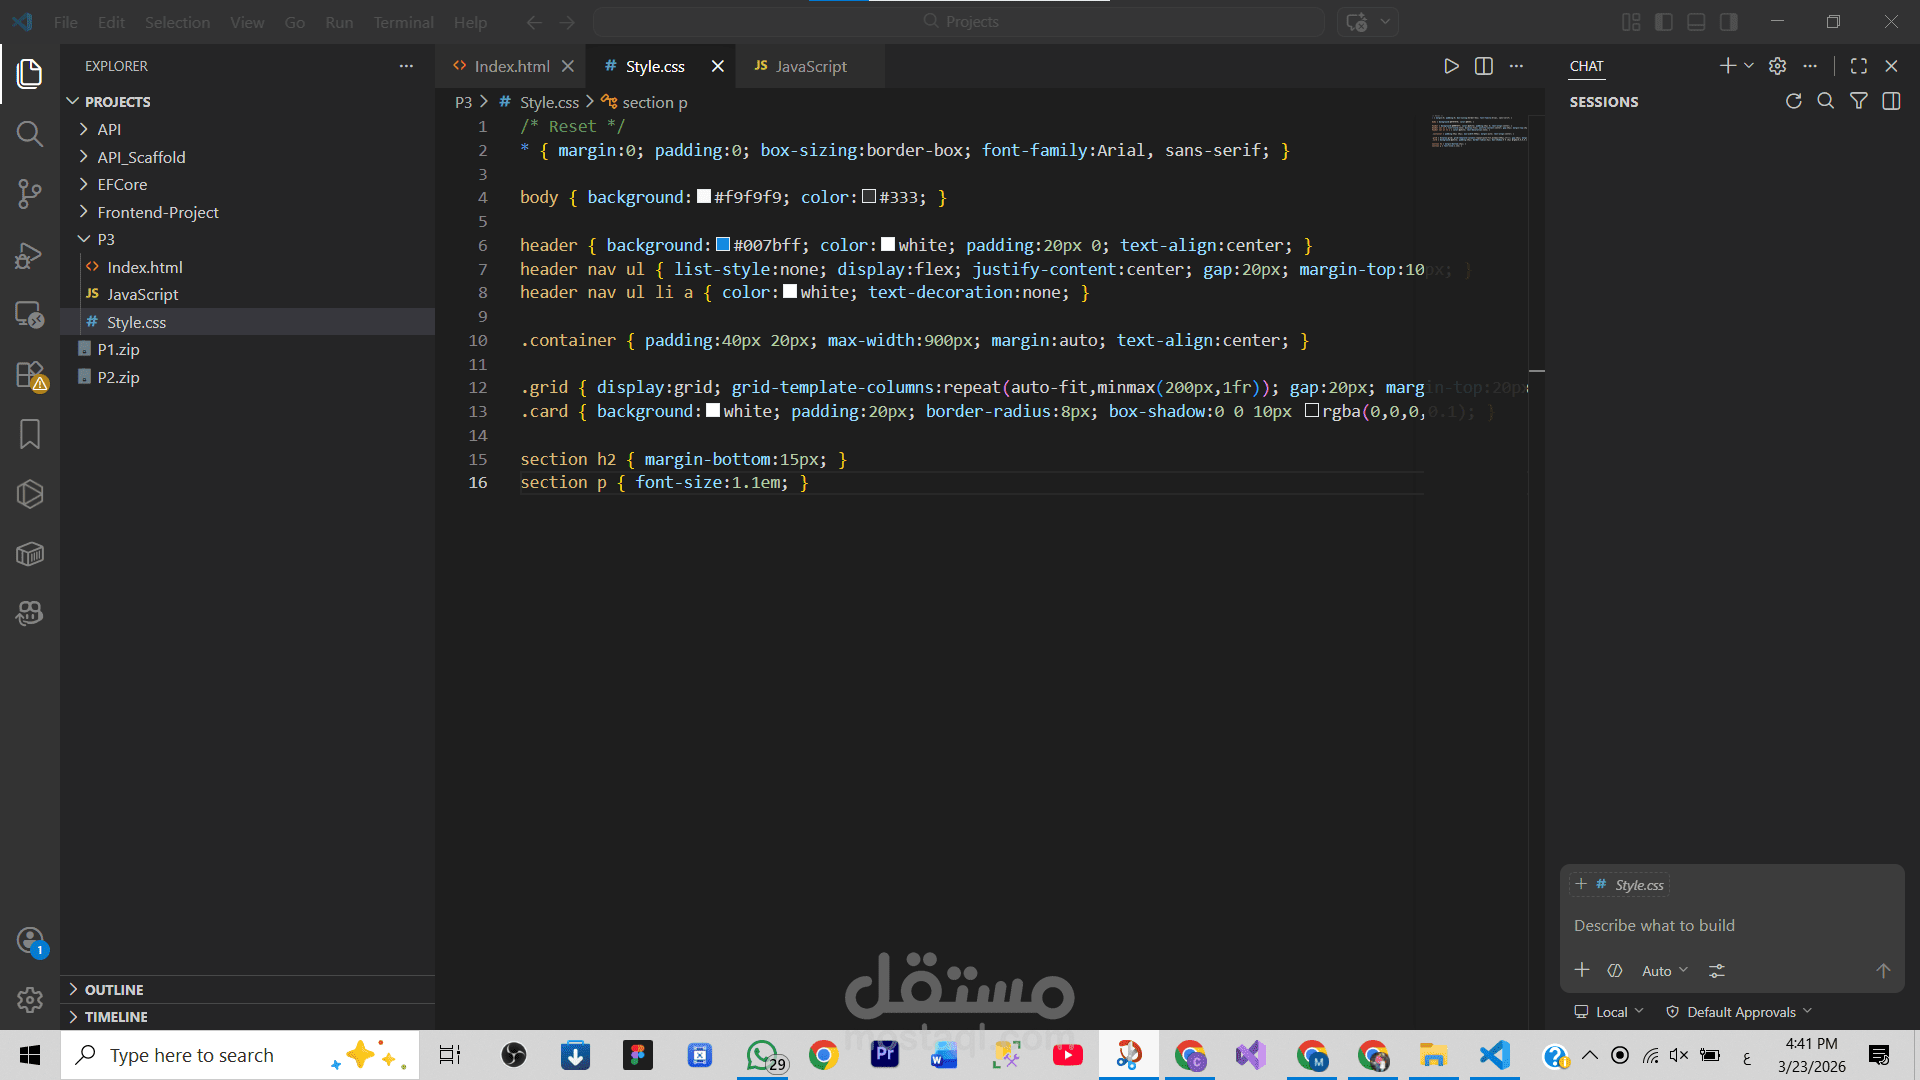Filter chat sessions with funnel icon

(1858, 101)
